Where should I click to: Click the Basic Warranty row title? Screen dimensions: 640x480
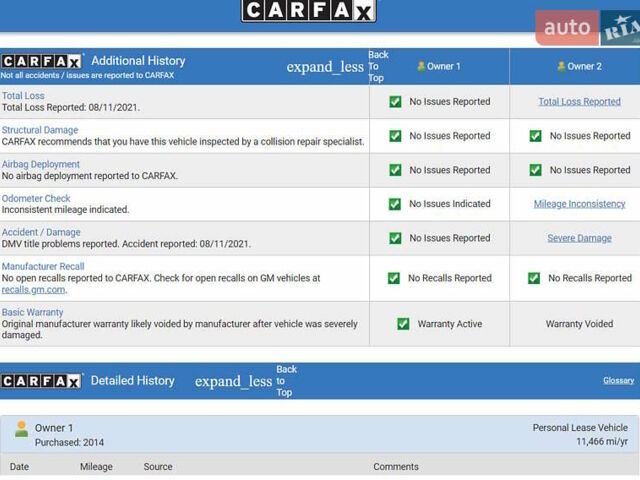pos(32,312)
